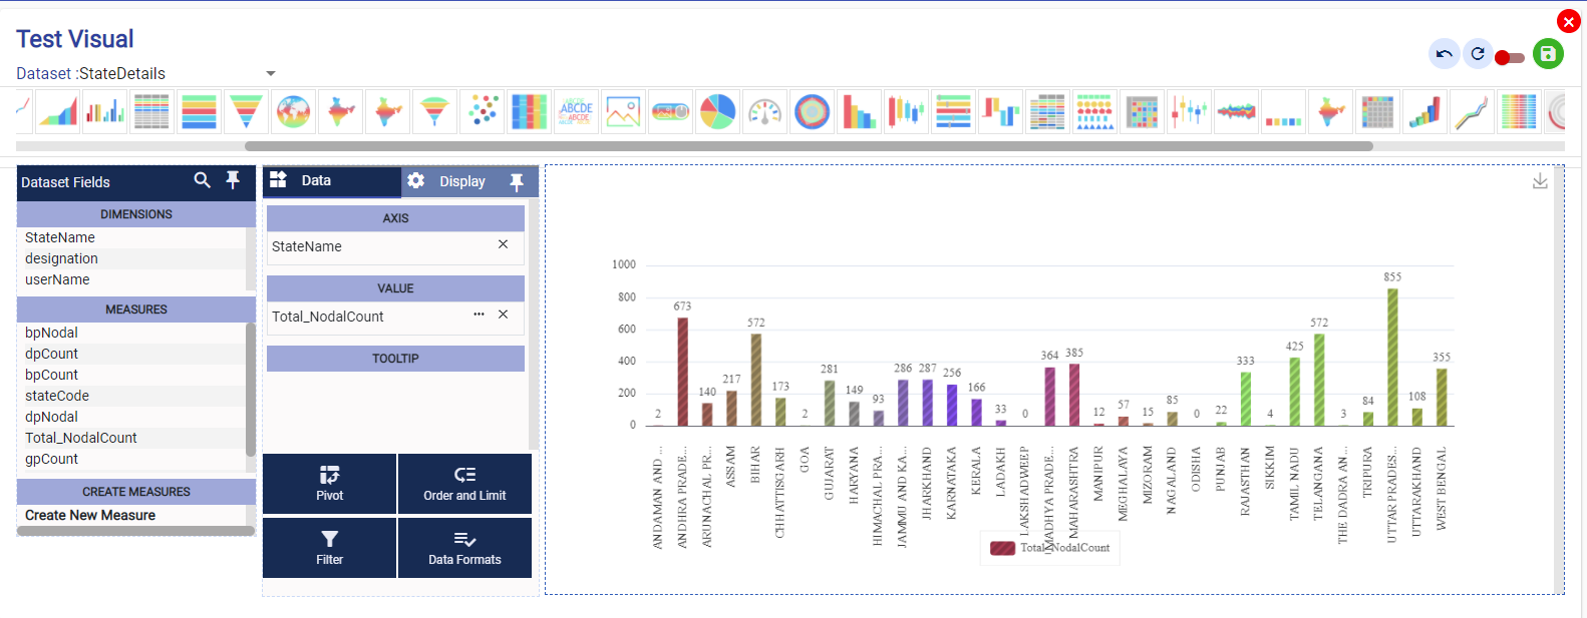Open Total_NodalCount value options ellipsis
The height and width of the screenshot is (618, 1587).
tap(479, 315)
